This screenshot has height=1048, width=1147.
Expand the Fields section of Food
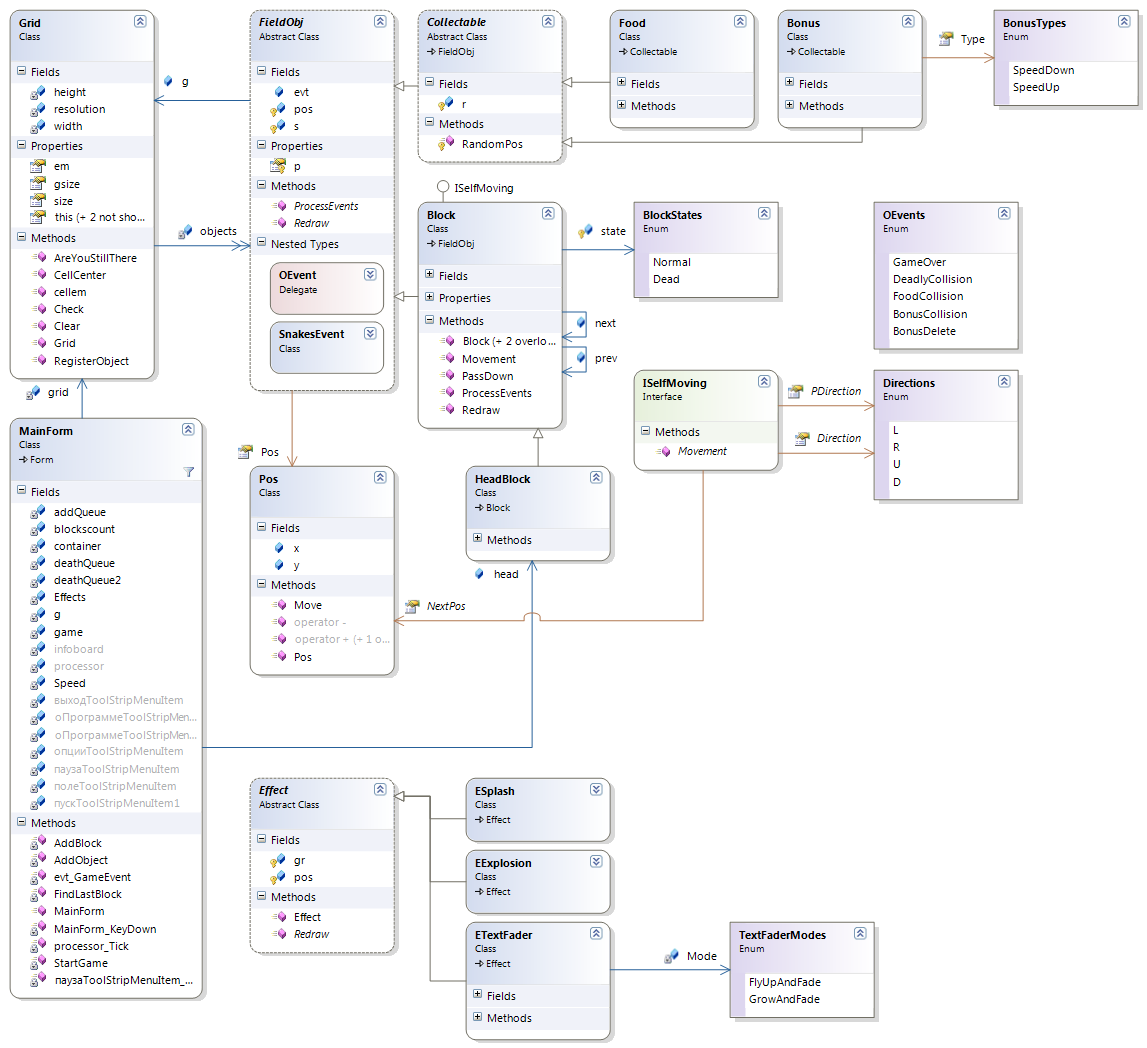622,83
